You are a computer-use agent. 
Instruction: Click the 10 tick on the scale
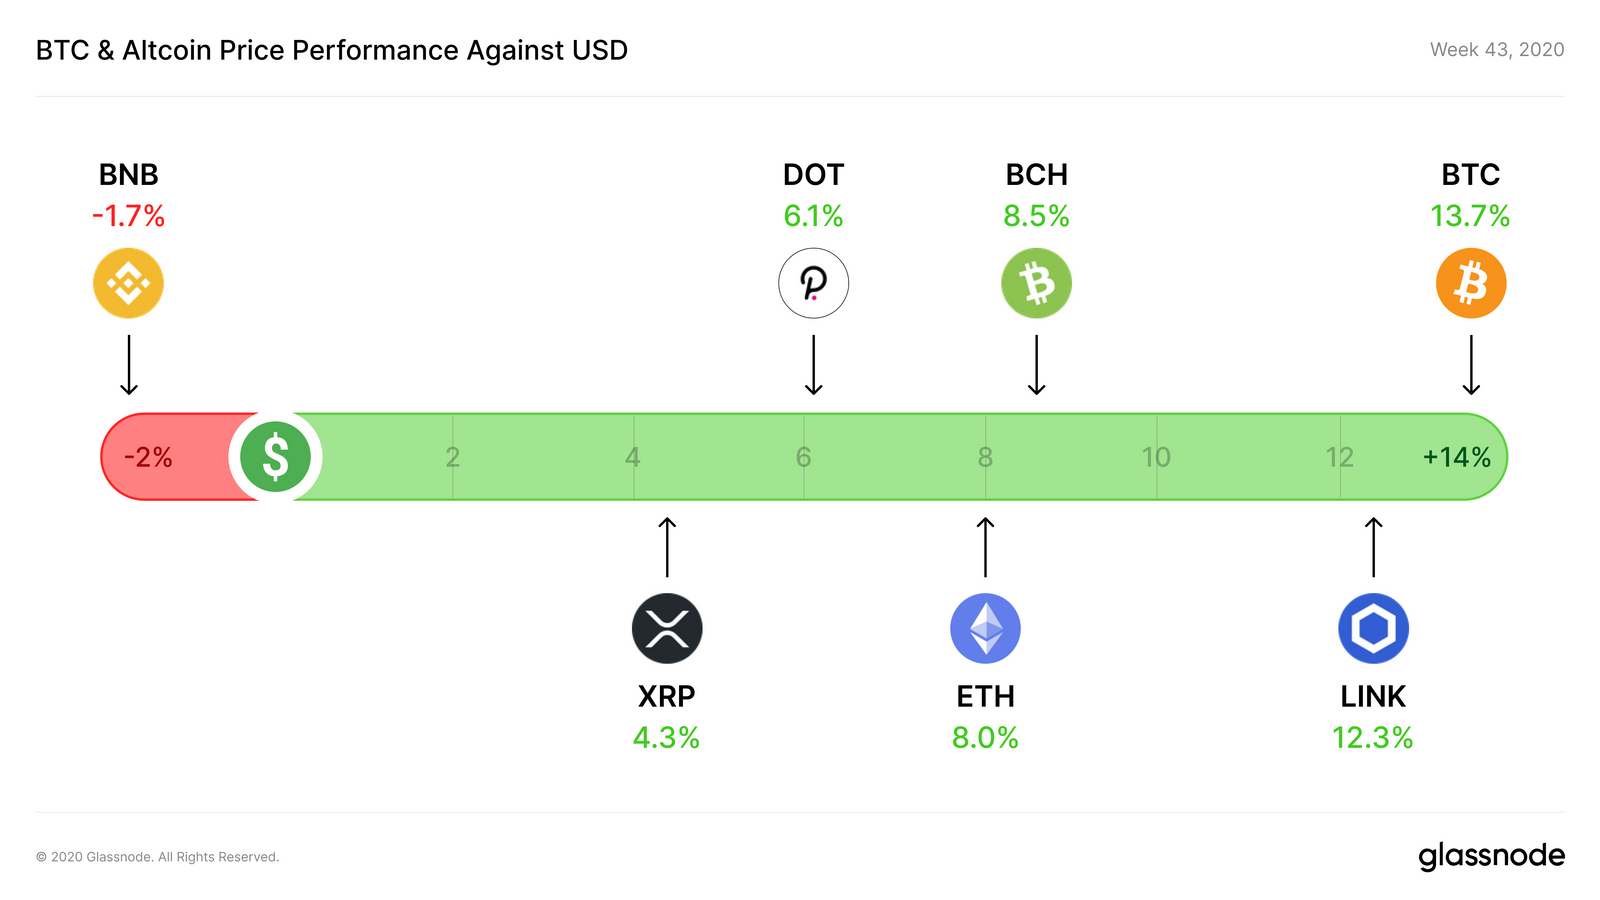coord(1156,457)
